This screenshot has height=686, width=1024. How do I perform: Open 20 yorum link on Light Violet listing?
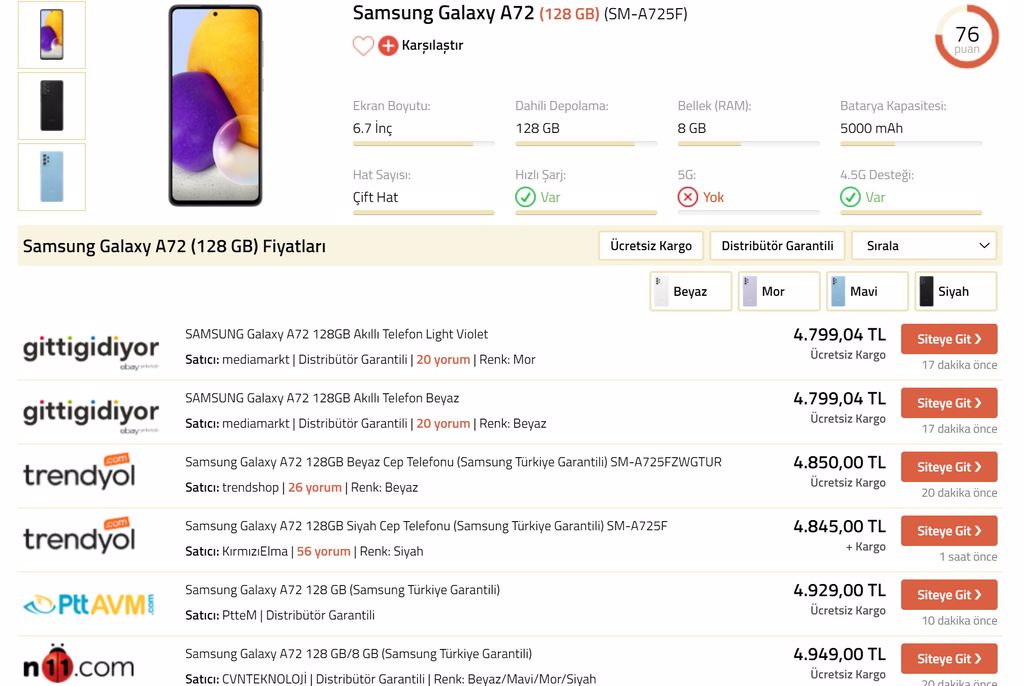(443, 359)
